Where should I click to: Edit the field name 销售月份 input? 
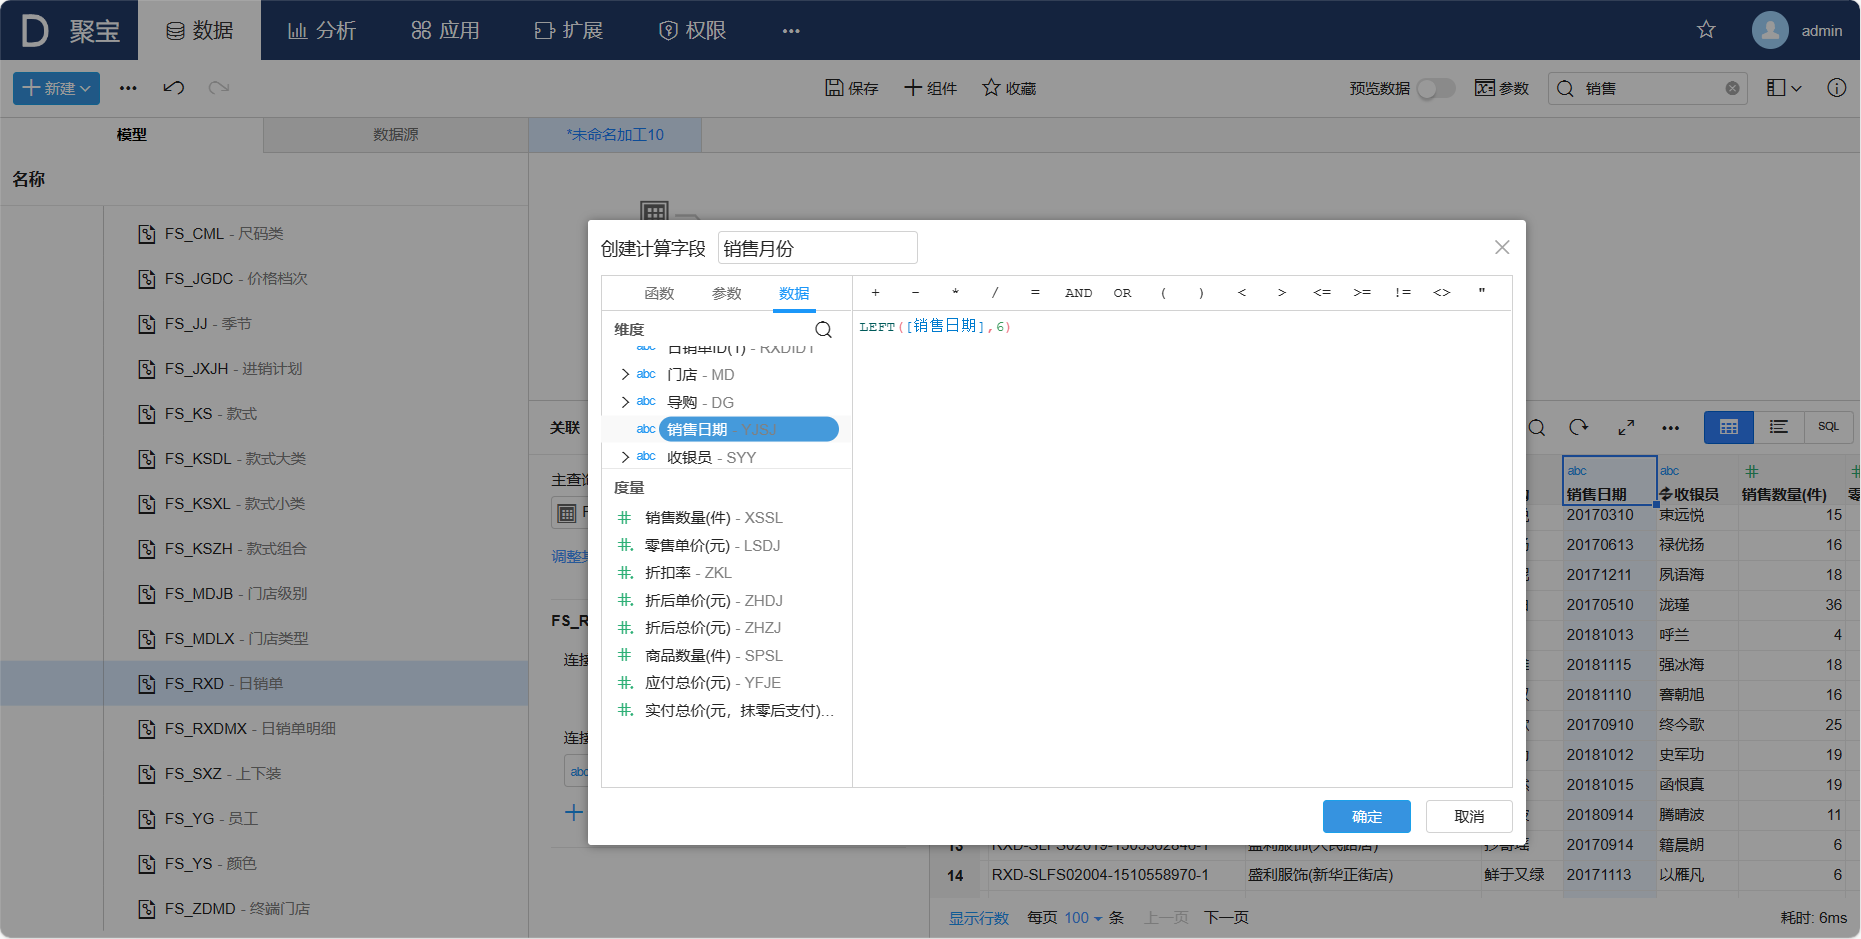[818, 248]
